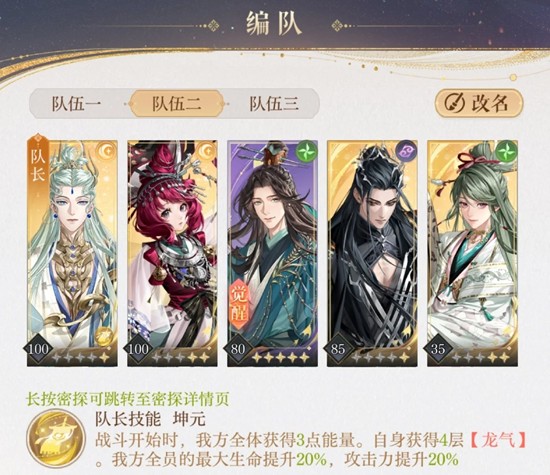550x475 pixels.
Task: Click the green leaf icon on the green-haired card
Action: [x=507, y=152]
